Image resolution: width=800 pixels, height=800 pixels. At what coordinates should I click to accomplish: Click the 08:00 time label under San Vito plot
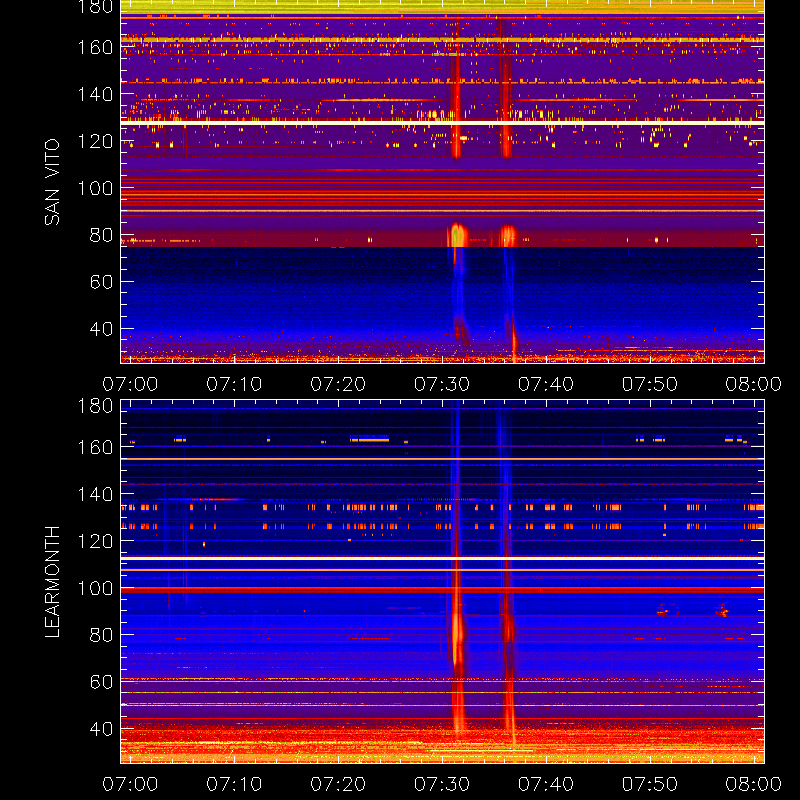point(754,384)
